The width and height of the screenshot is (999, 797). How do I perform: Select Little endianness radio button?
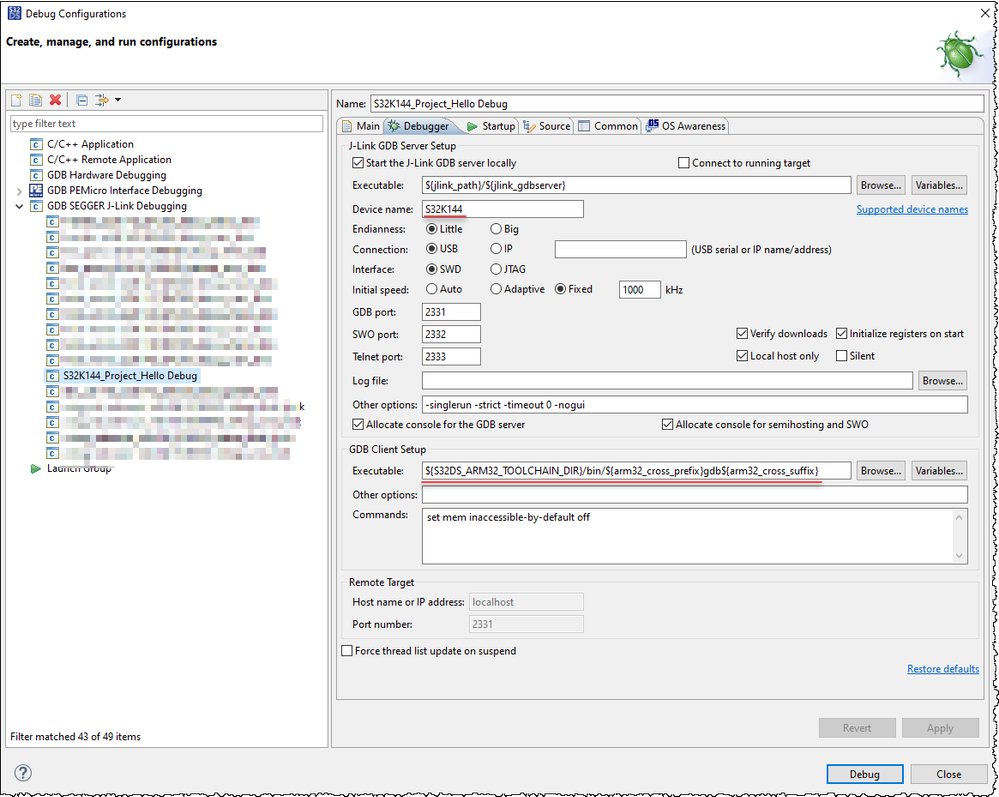[x=432, y=229]
